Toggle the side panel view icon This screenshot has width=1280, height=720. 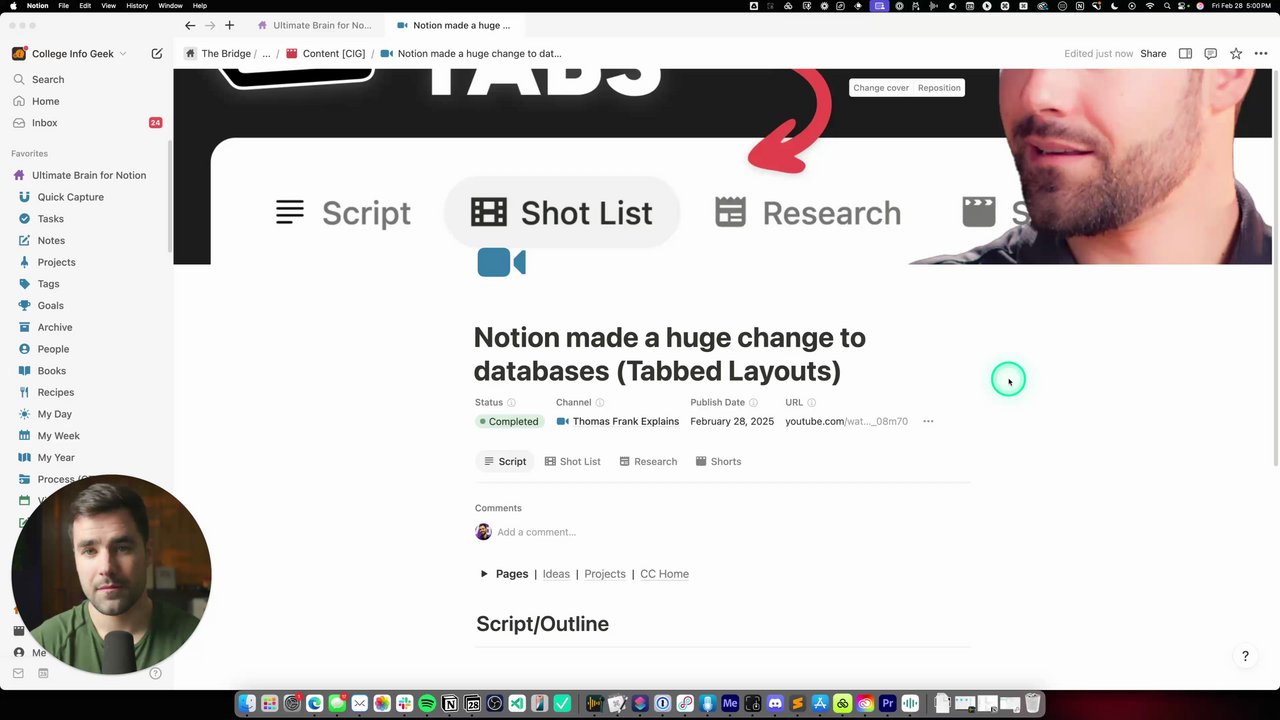point(1185,53)
